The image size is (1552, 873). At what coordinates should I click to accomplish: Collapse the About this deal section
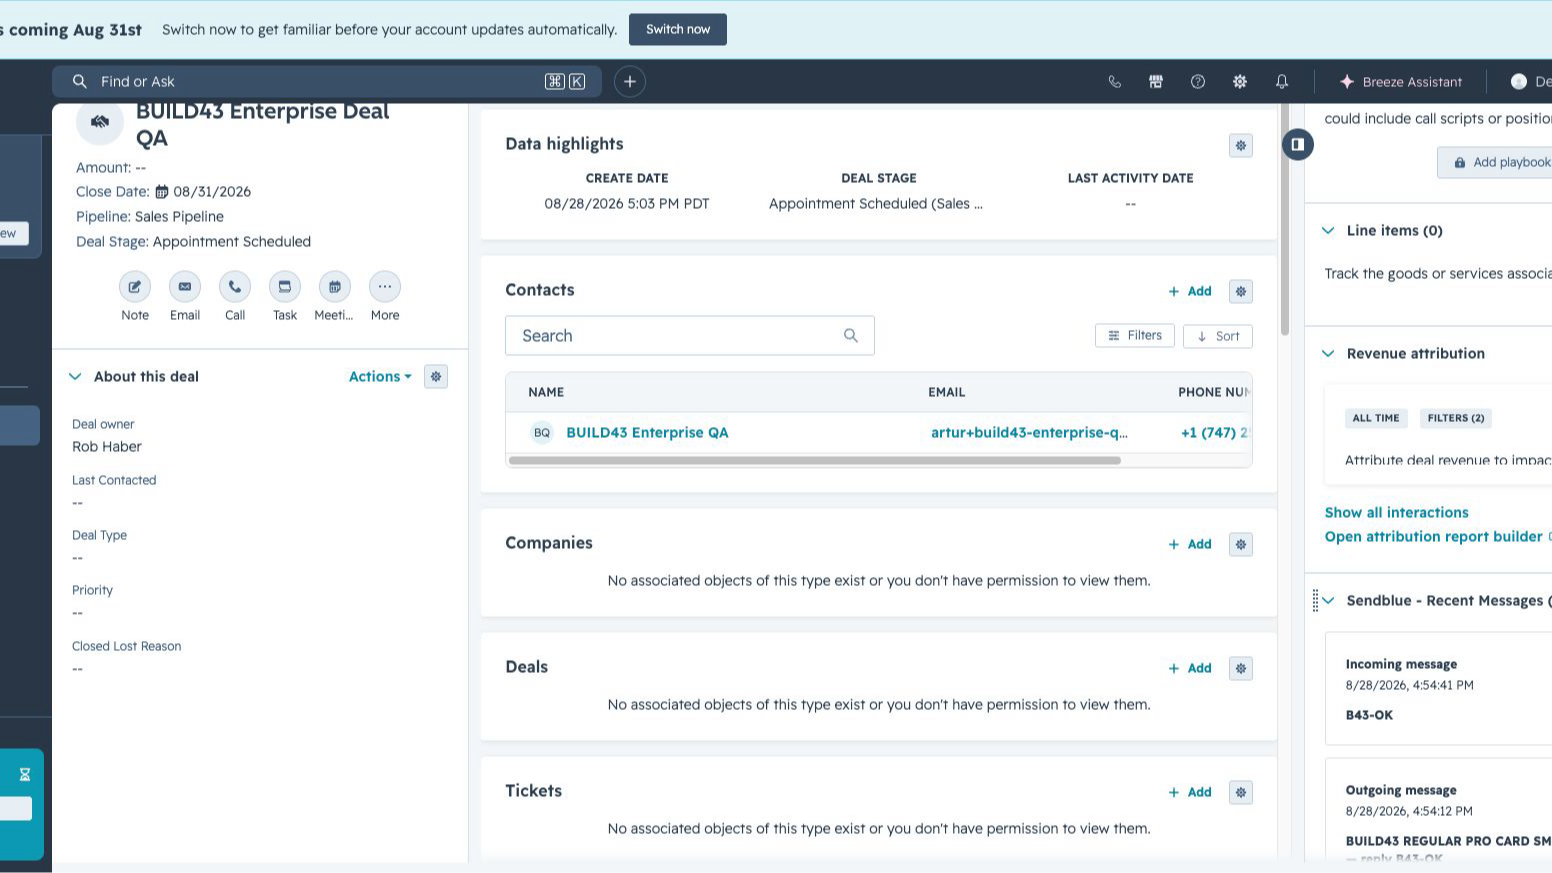[75, 377]
